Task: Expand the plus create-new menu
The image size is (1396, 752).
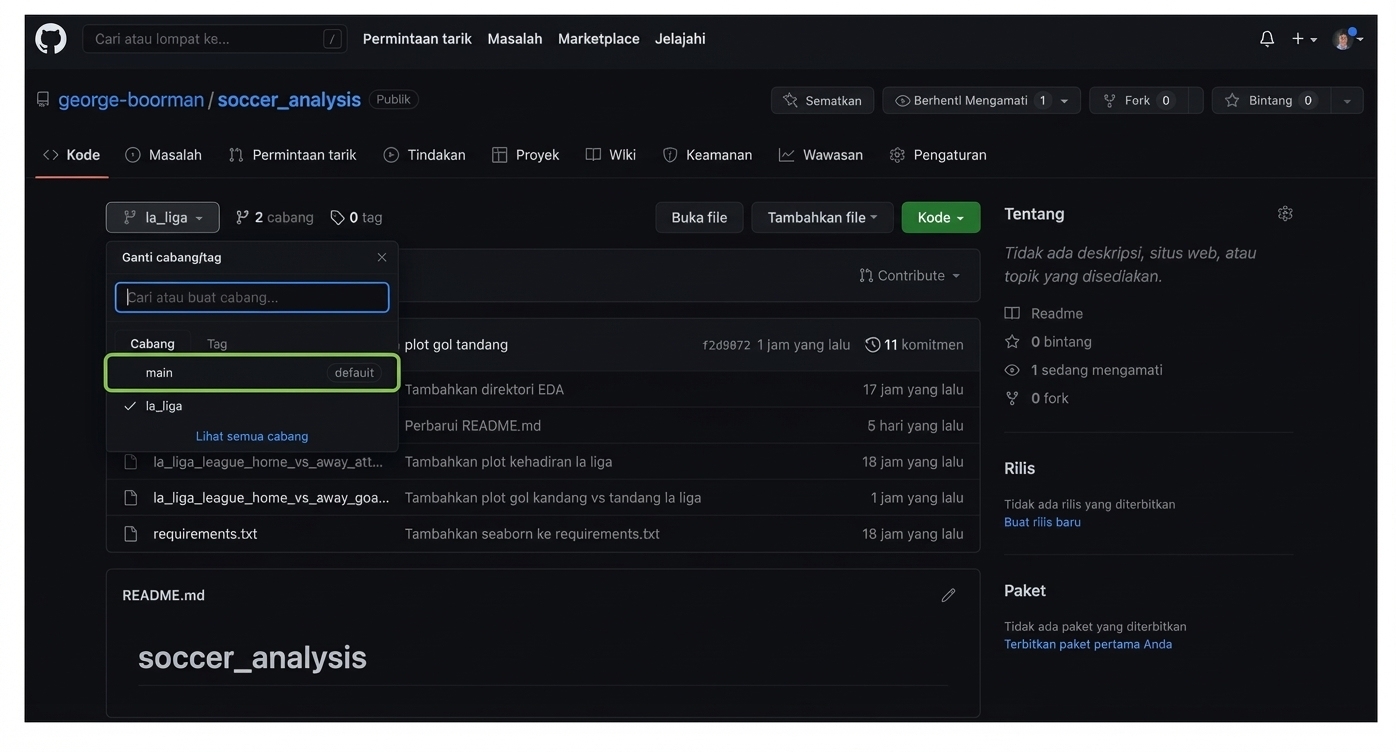Action: 1304,39
